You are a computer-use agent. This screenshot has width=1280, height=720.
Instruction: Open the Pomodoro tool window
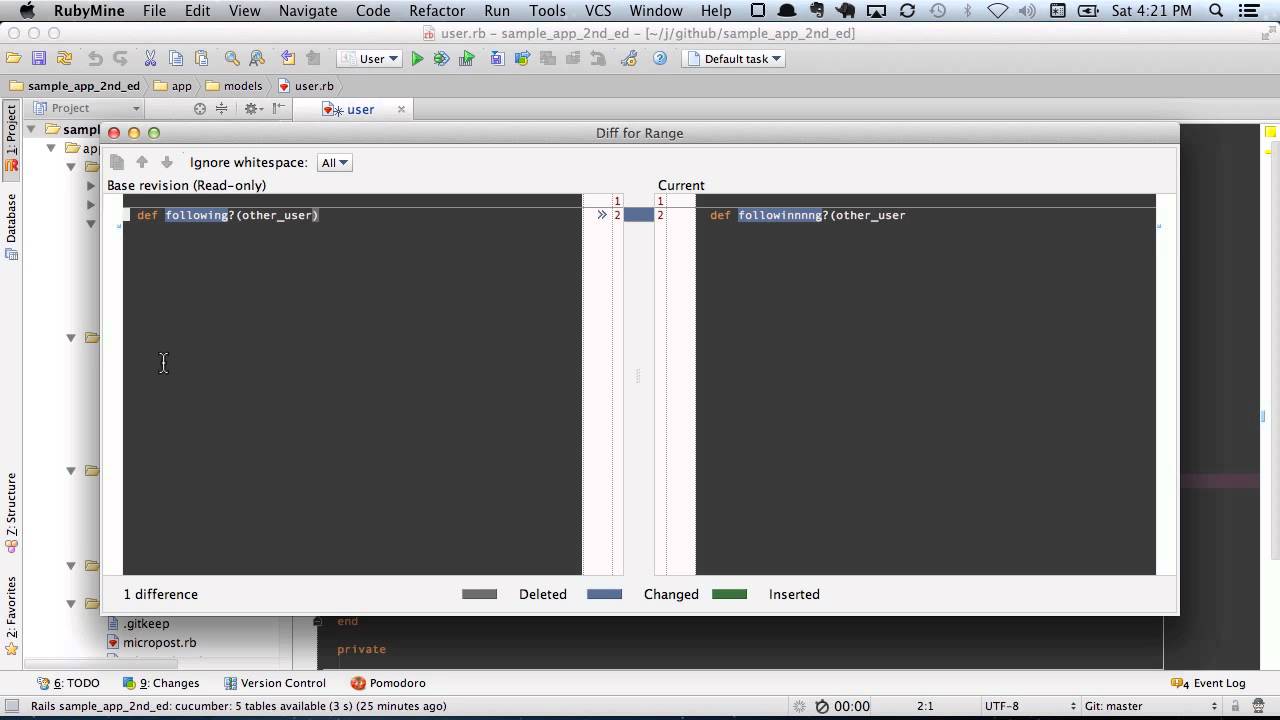388,683
